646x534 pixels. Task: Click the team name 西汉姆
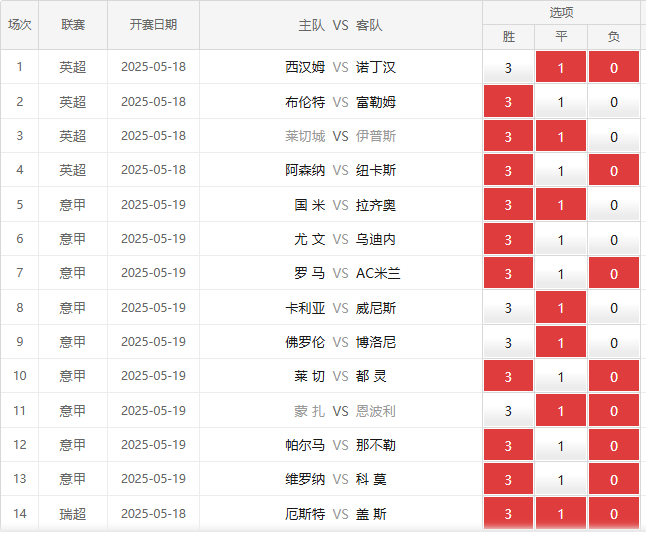pos(305,67)
